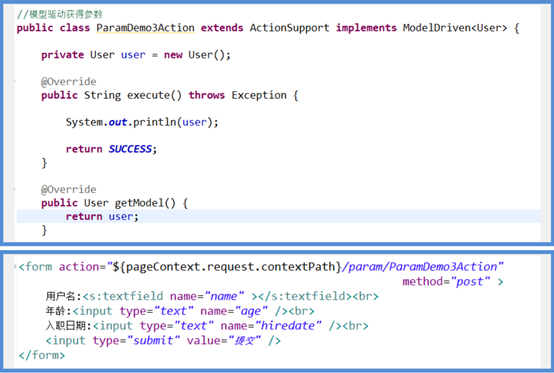Click the fold marker beside the opening form tag
Viewport: 554px width, 373px height.
(15, 266)
